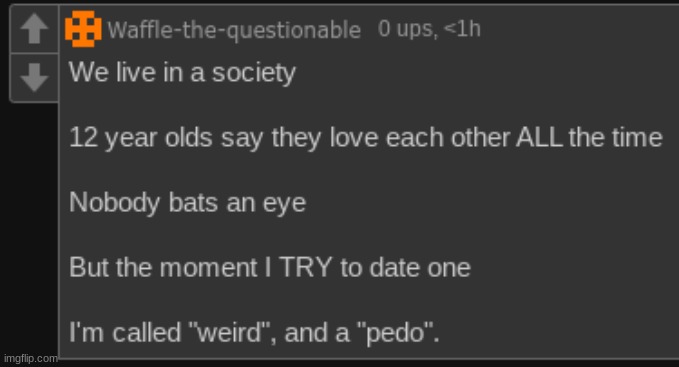
Task: Open the orange pixel avatar icon
Action: click(83, 29)
